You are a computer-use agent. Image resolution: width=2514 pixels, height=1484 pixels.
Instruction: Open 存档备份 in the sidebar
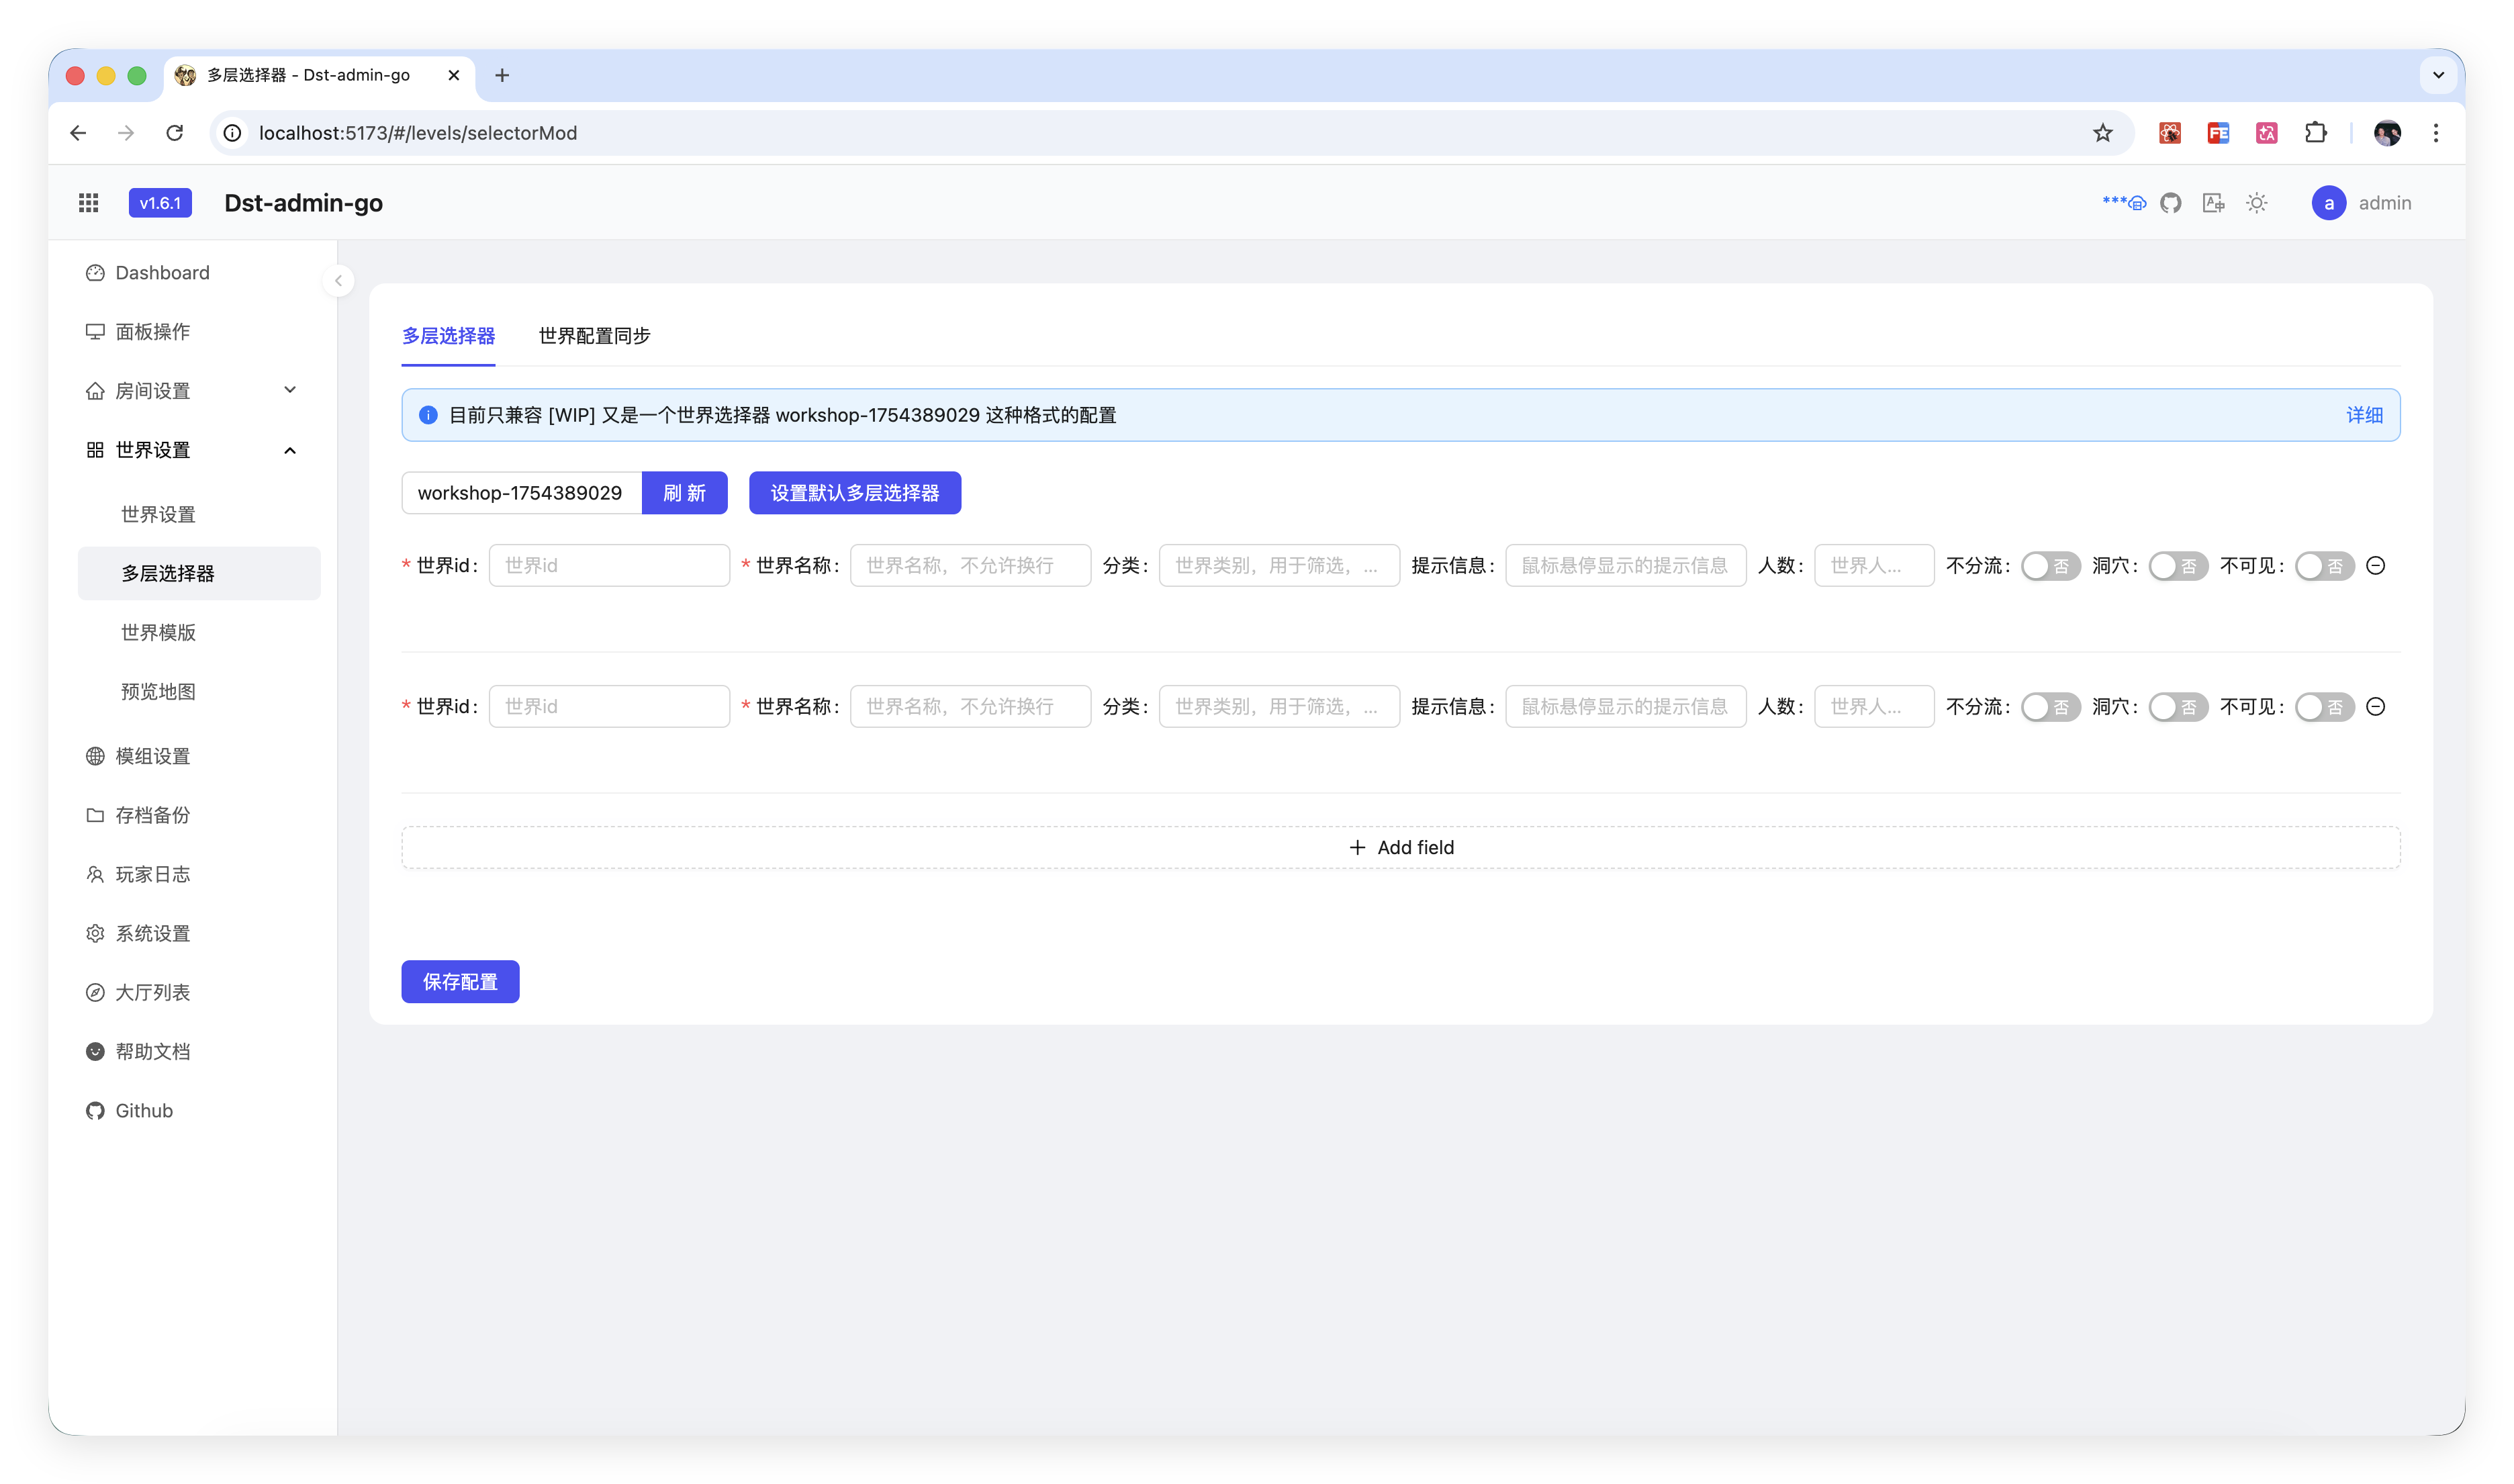pos(199,815)
